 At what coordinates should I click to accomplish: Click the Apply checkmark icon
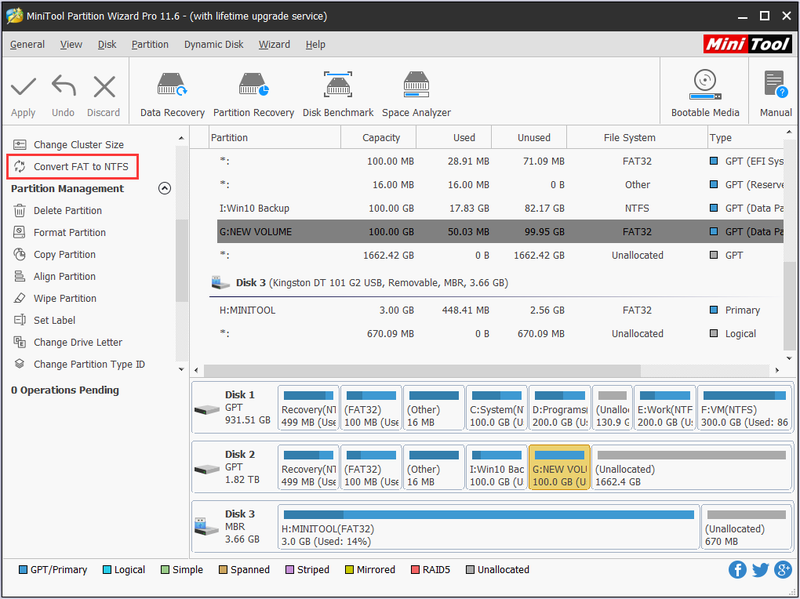coord(23,87)
